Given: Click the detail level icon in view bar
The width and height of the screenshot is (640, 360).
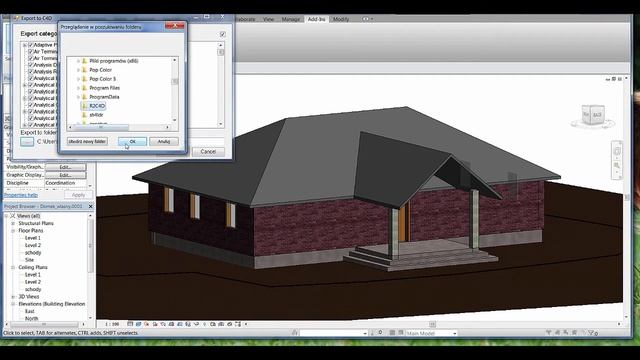Looking at the screenshot, I should [130, 324].
